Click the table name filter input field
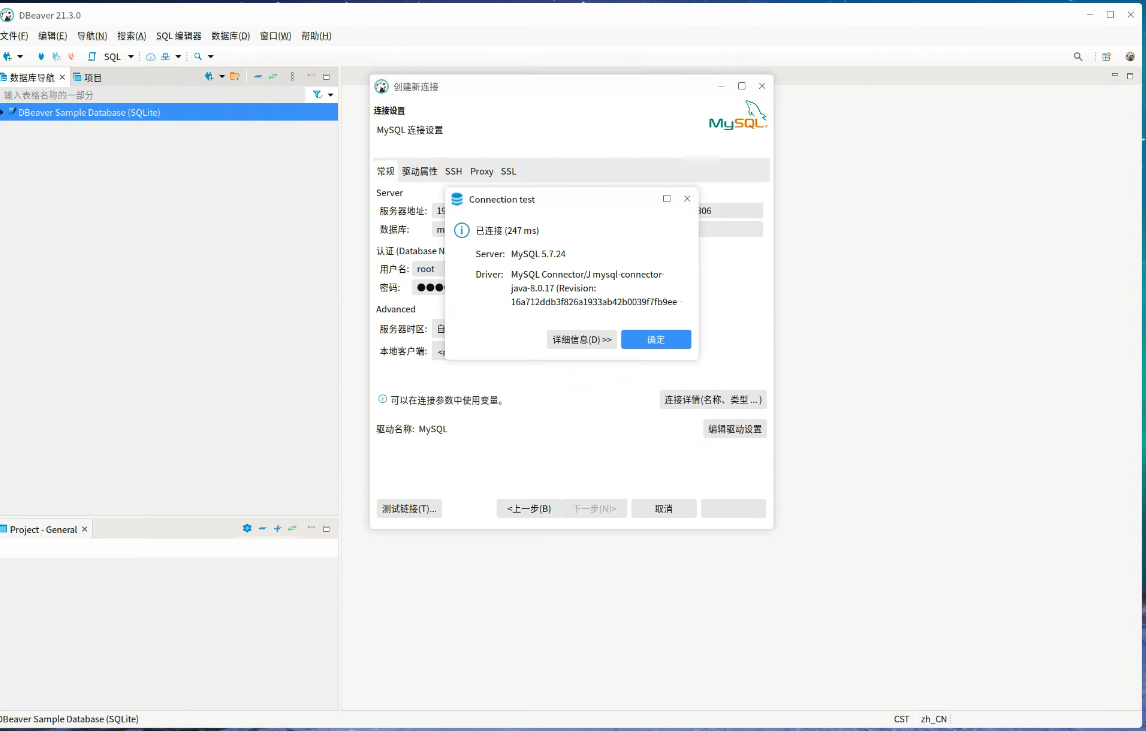1146x731 pixels. pos(152,95)
